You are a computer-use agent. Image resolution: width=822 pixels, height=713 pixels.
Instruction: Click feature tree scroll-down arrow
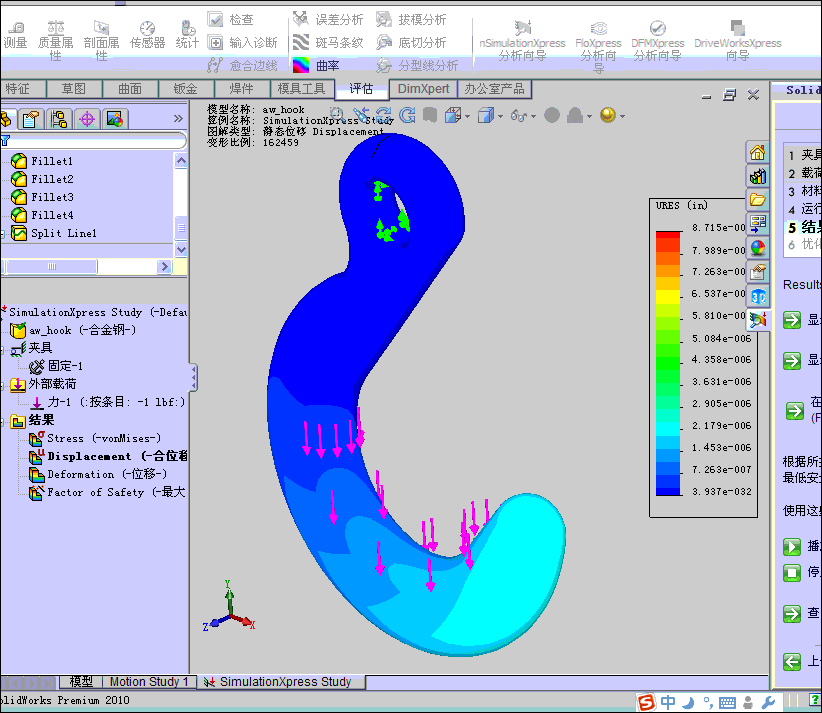coord(181,250)
